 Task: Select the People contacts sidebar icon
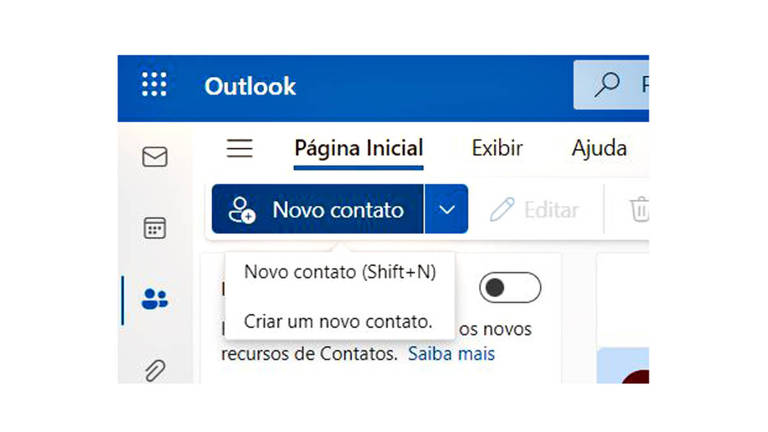155,299
